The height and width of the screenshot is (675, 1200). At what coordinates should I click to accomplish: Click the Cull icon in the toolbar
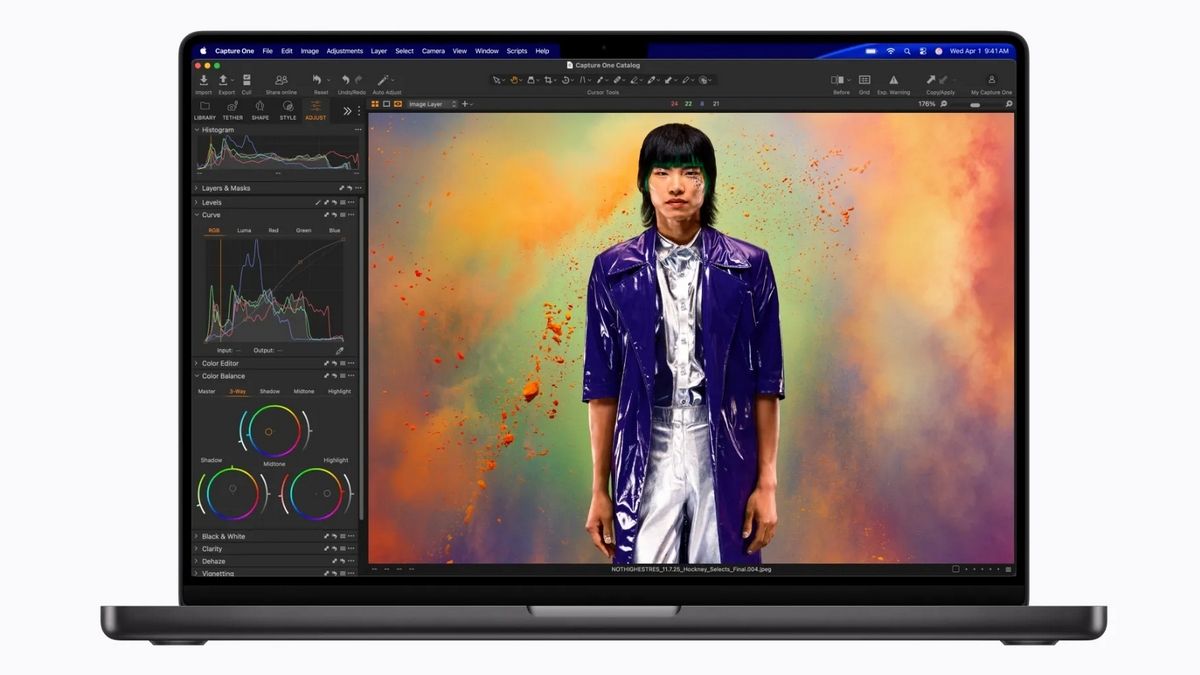tap(248, 80)
